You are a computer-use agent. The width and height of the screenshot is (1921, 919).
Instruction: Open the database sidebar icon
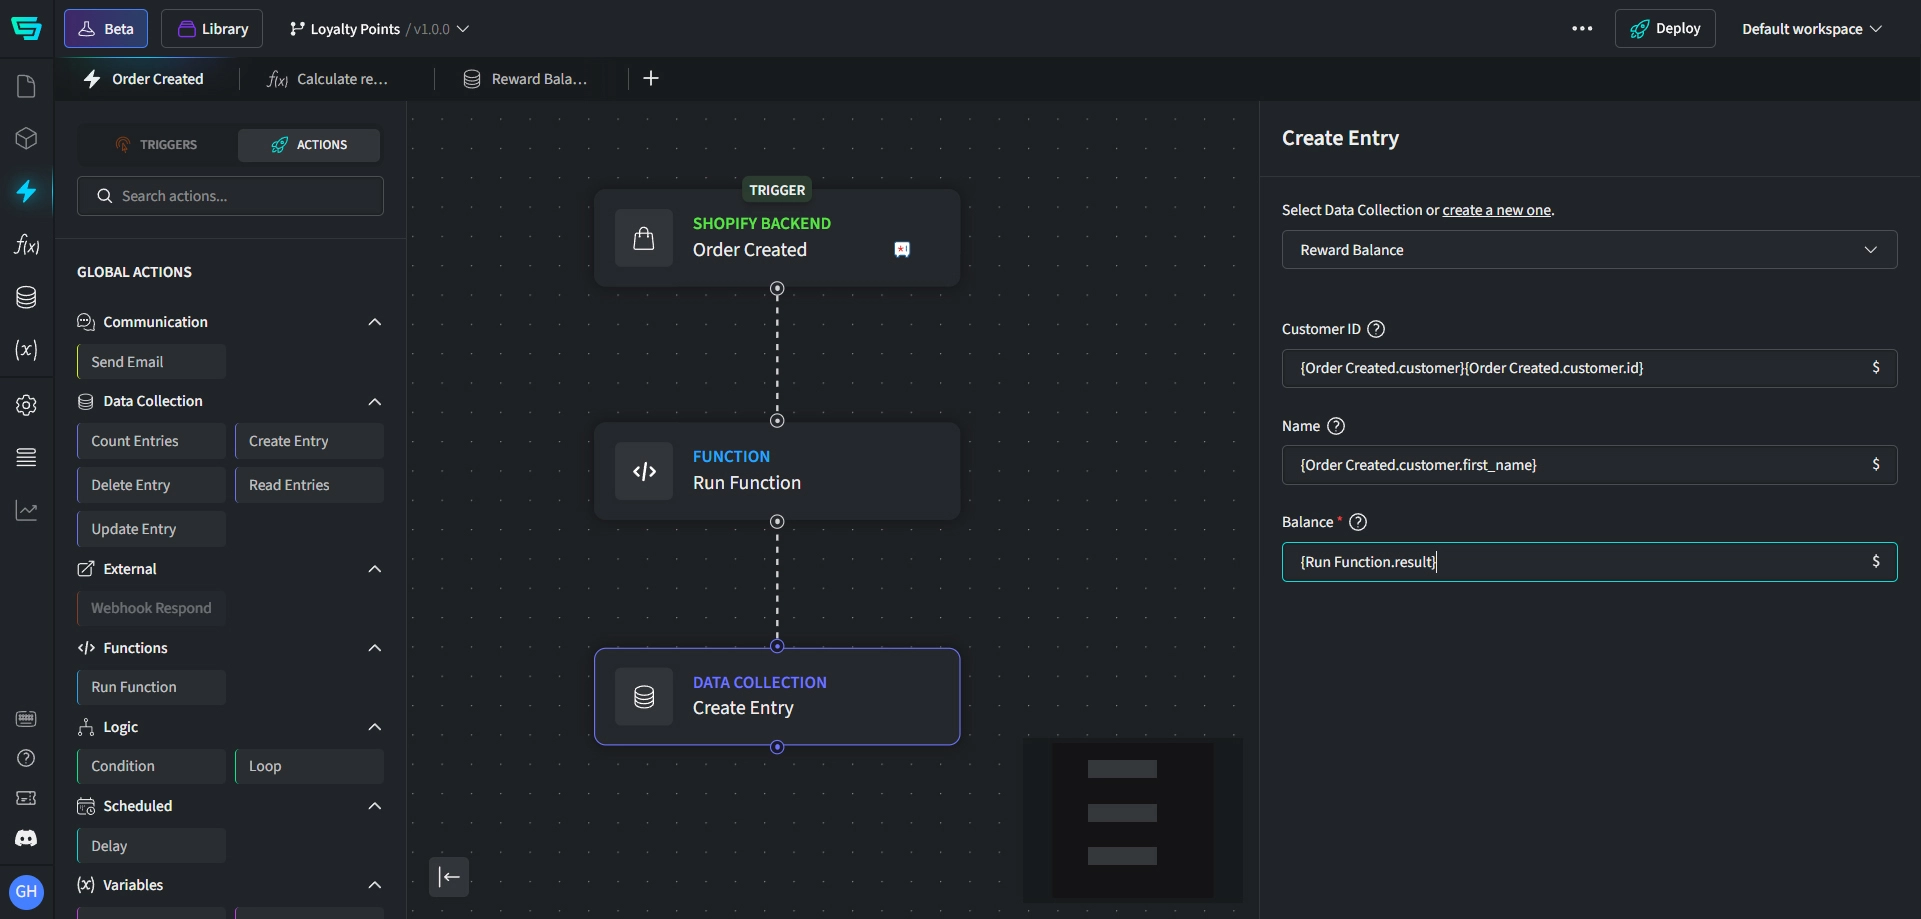pyautogui.click(x=27, y=297)
